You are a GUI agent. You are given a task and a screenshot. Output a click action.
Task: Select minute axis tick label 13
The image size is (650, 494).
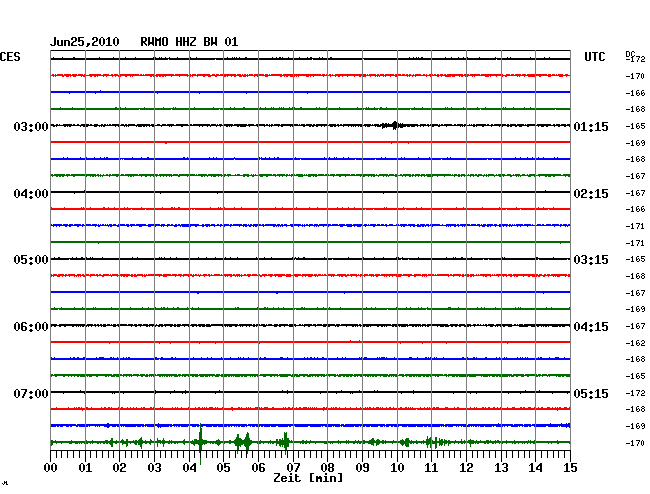tap(501, 468)
